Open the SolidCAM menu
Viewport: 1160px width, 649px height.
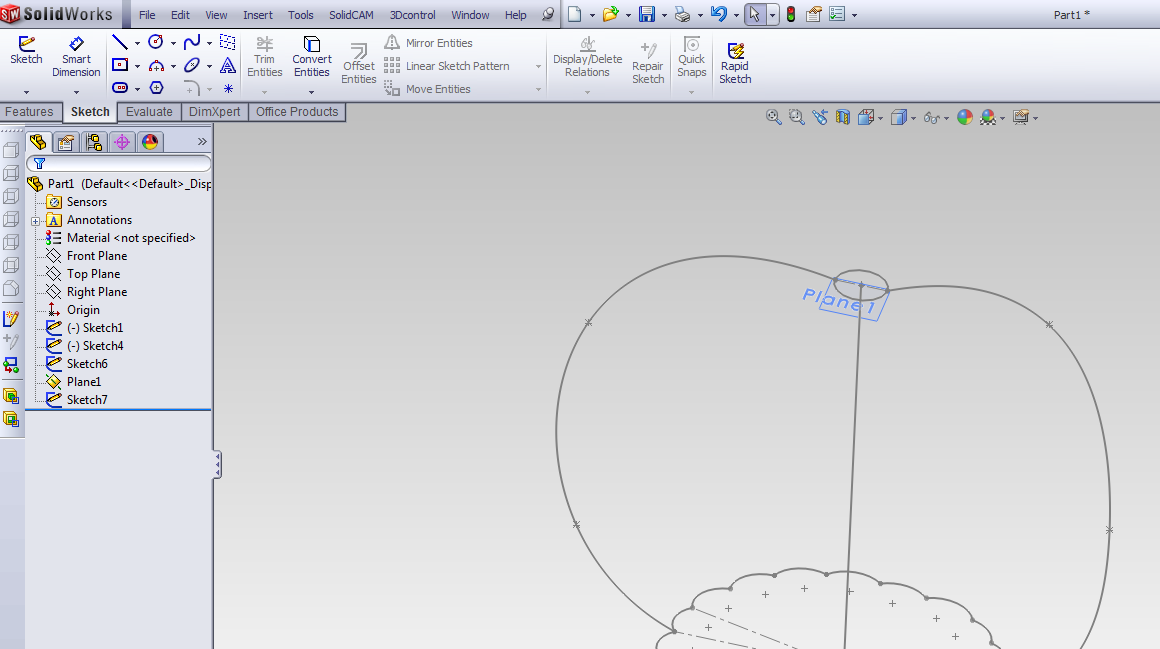(351, 15)
